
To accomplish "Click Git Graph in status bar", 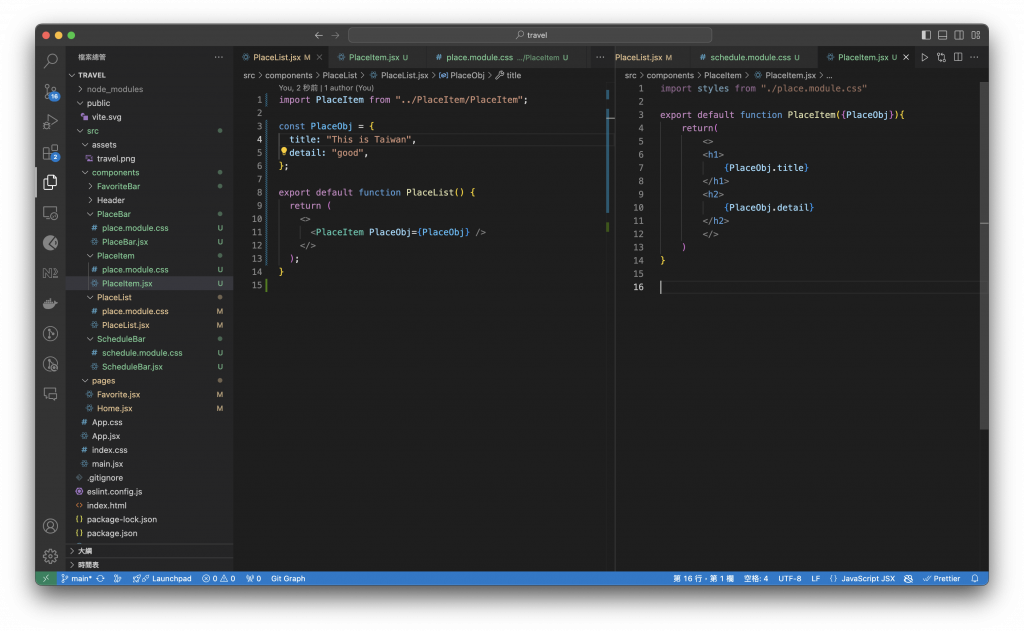I will pos(288,578).
